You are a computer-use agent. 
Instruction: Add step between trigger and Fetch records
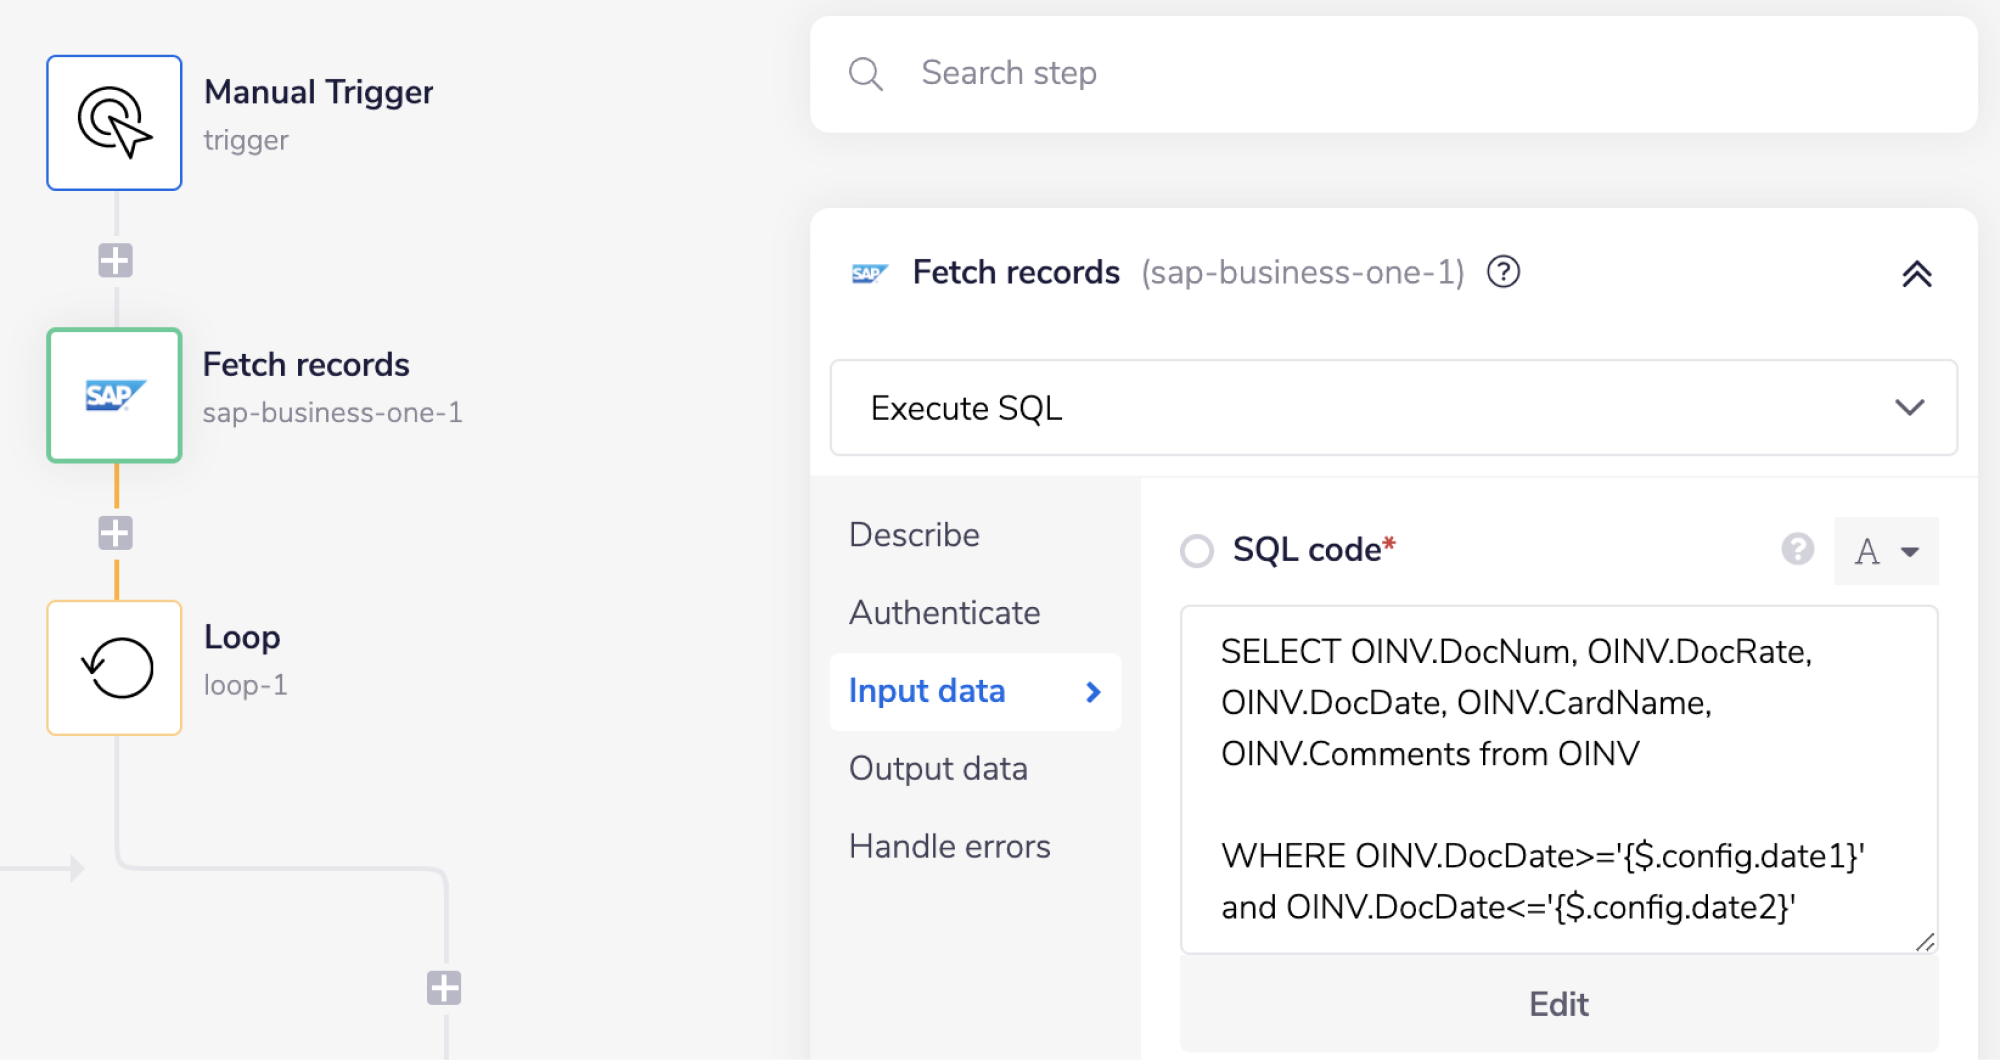click(x=115, y=261)
